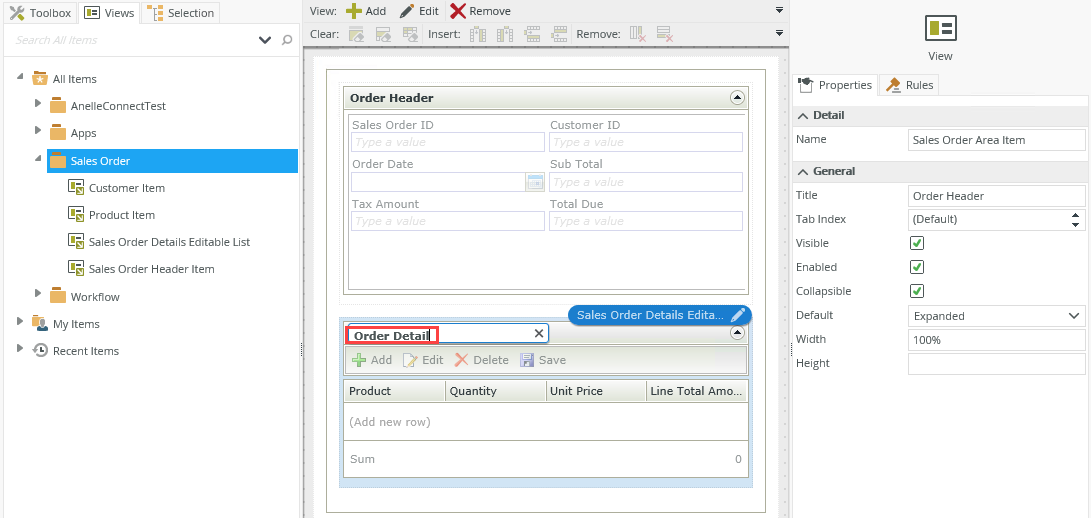Image resolution: width=1091 pixels, height=518 pixels.
Task: Click the search magnifier icon
Action: pos(287,40)
